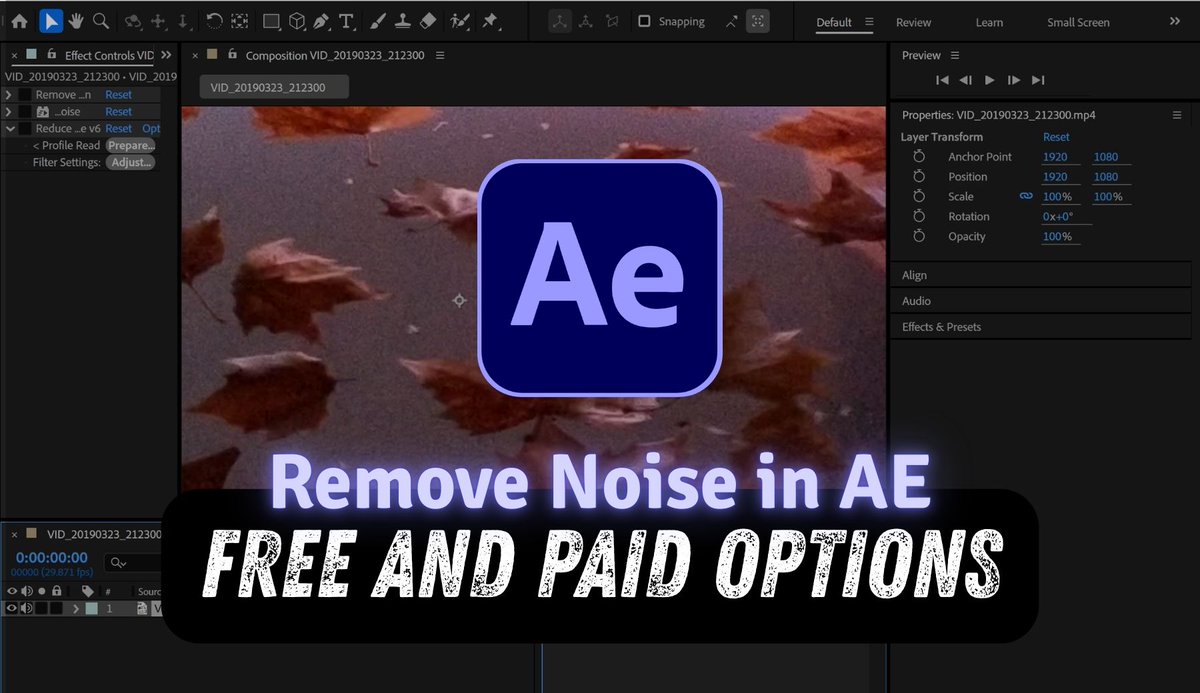Reset the Remove ...n effect
Image resolution: width=1200 pixels, height=693 pixels.
(x=119, y=95)
